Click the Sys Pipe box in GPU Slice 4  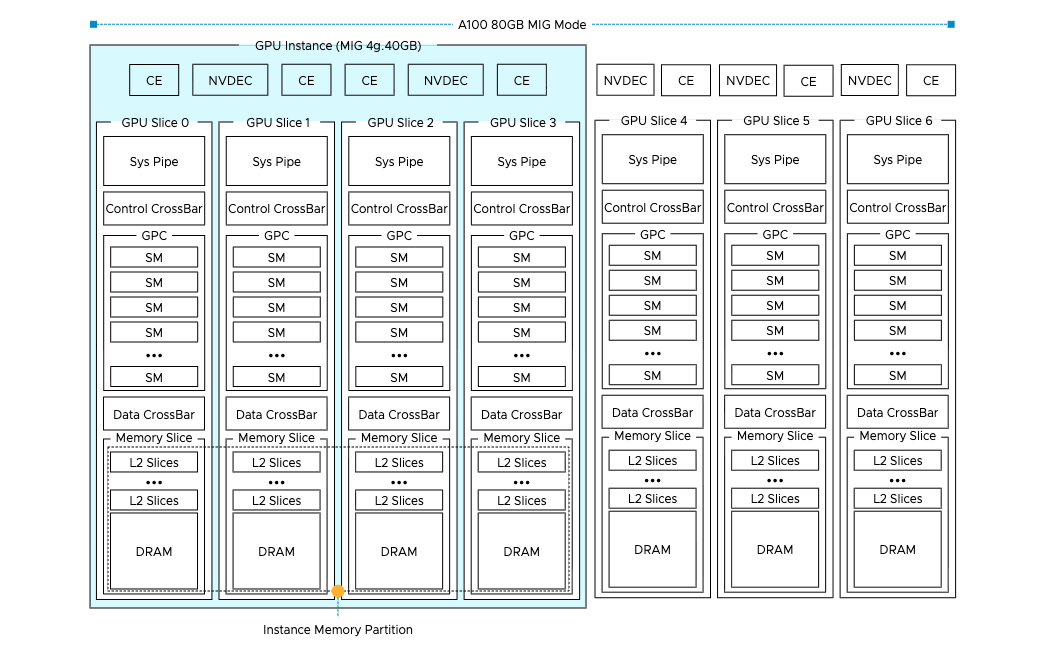652,159
